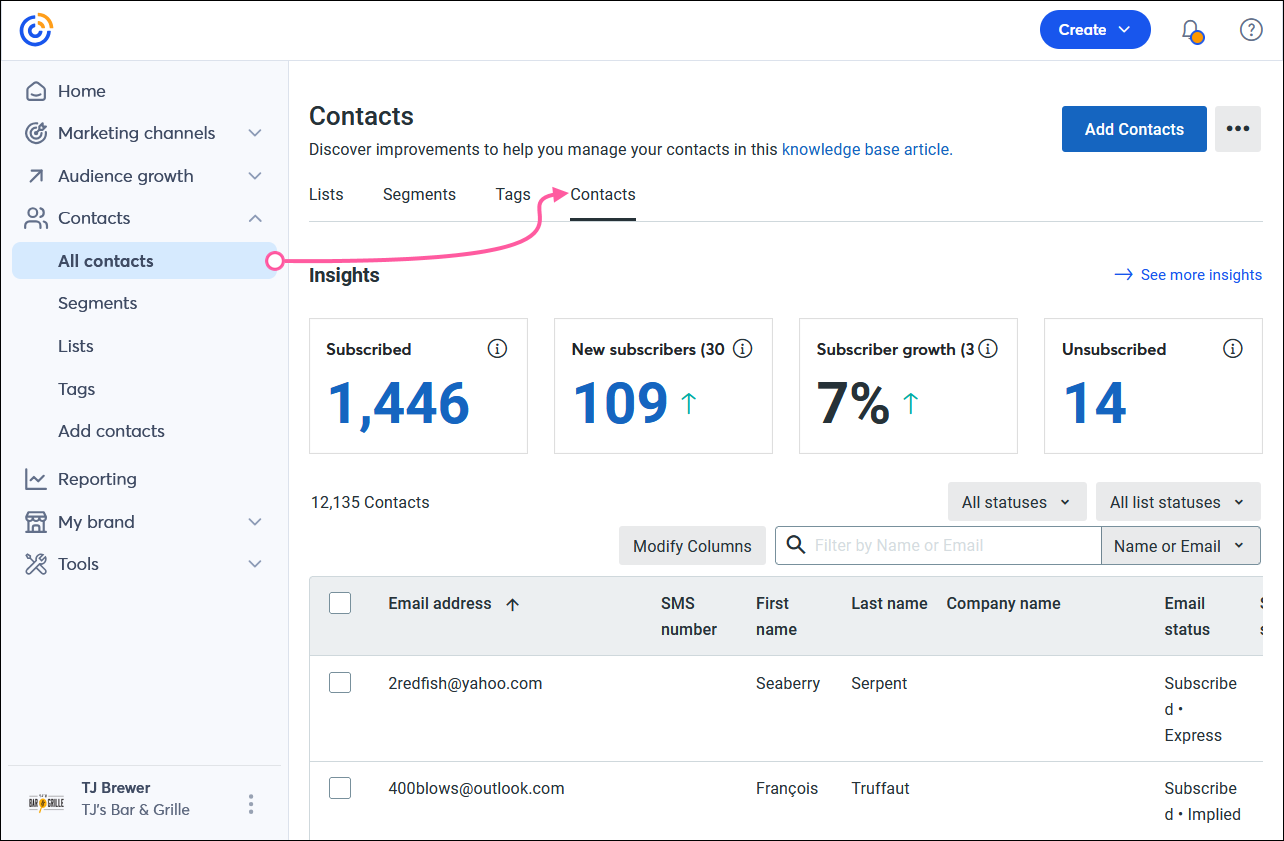Switch to the Lists tab

[326, 195]
